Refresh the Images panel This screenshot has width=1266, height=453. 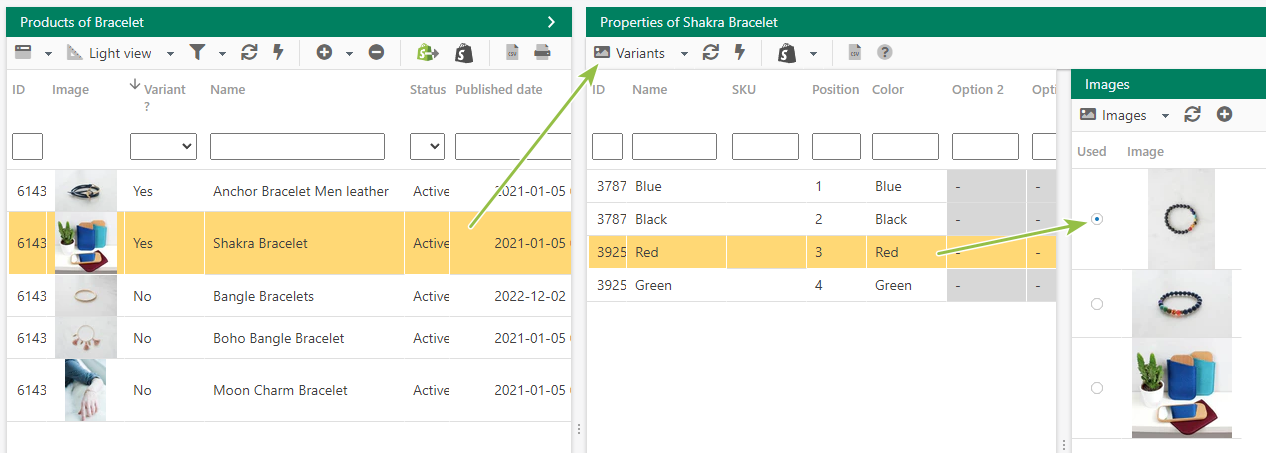(1192, 115)
